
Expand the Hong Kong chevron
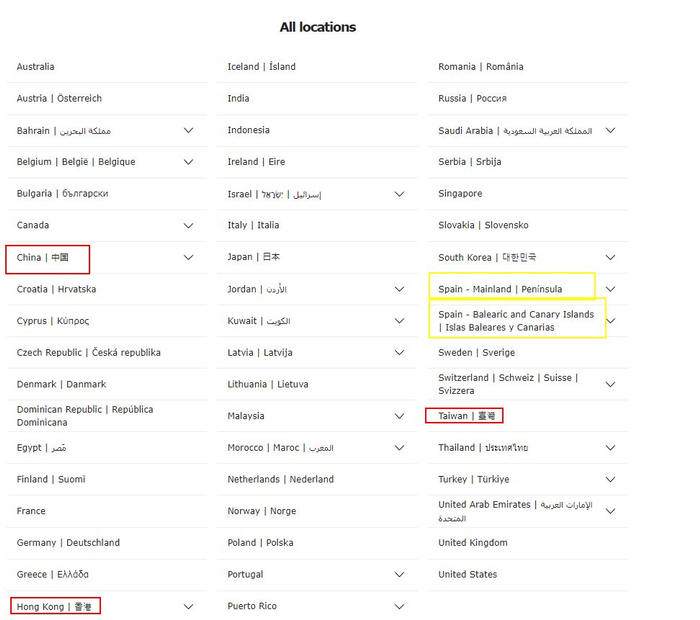[x=188, y=606]
